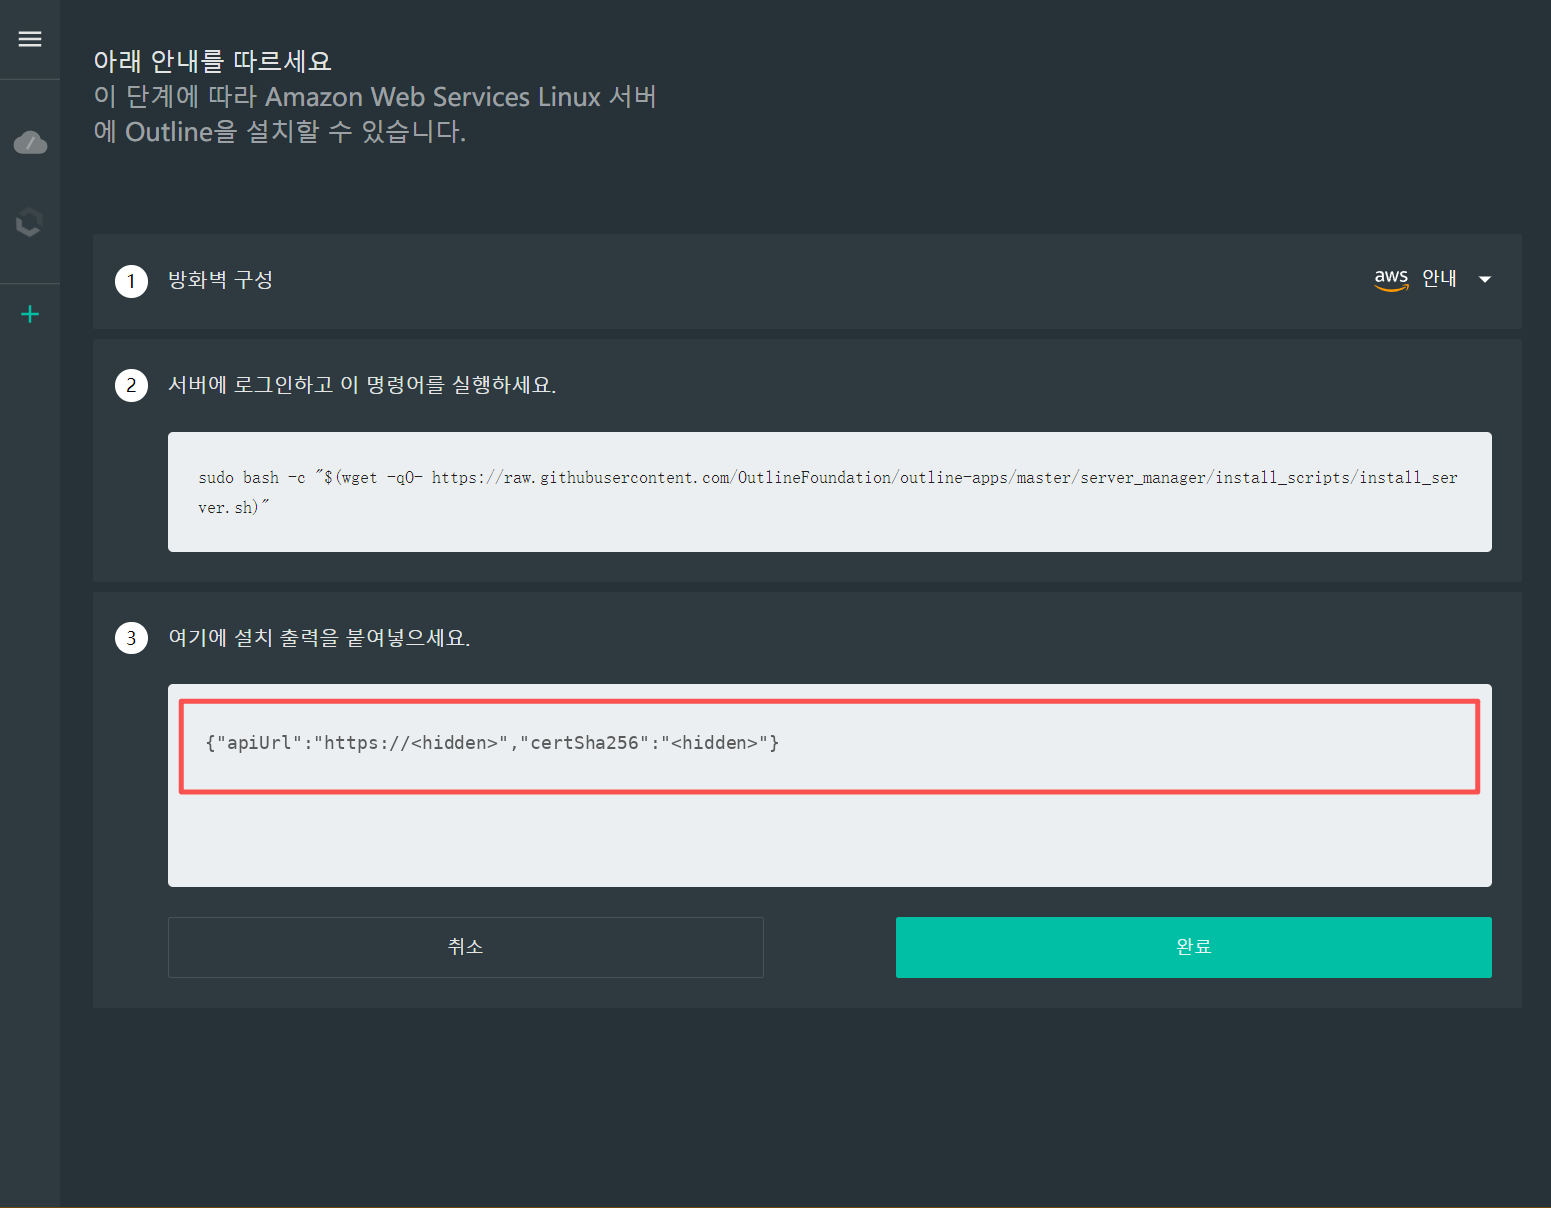This screenshot has height=1208, width=1551.
Task: Open the AWS 안내 guide link
Action: (x=1439, y=279)
